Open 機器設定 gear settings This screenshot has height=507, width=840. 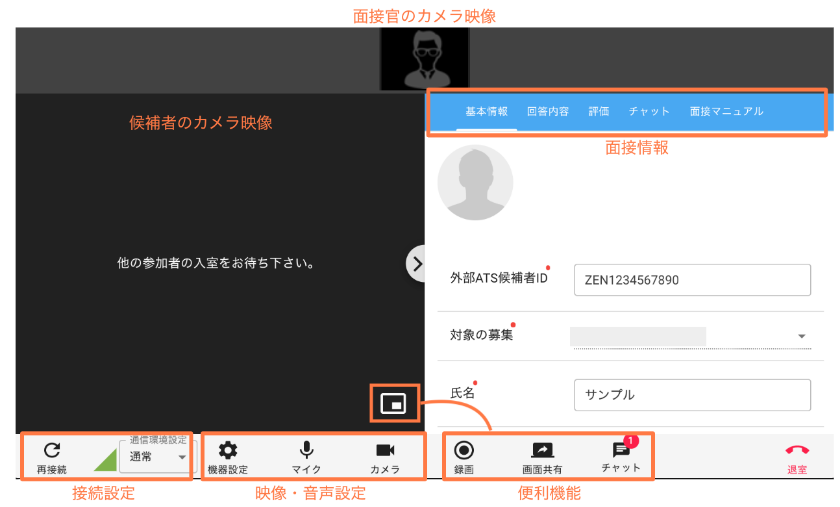[228, 452]
